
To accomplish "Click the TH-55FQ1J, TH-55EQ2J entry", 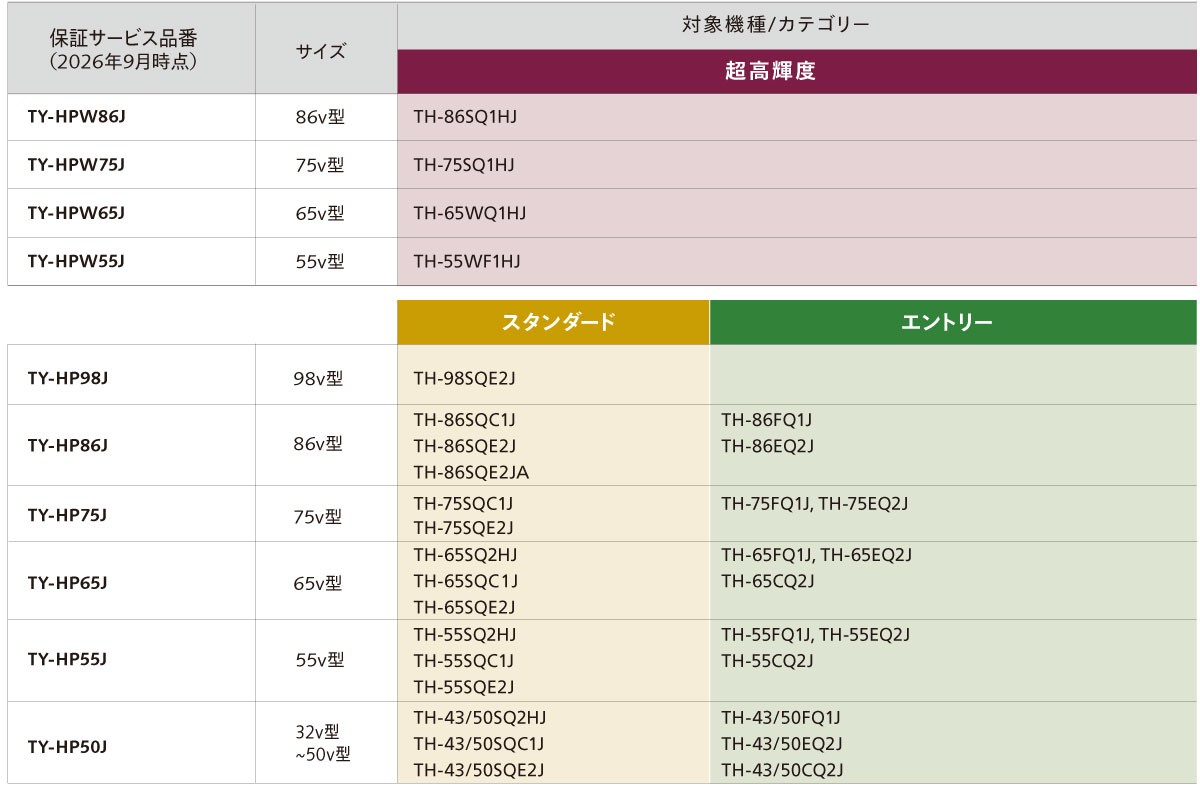I will click(815, 634).
